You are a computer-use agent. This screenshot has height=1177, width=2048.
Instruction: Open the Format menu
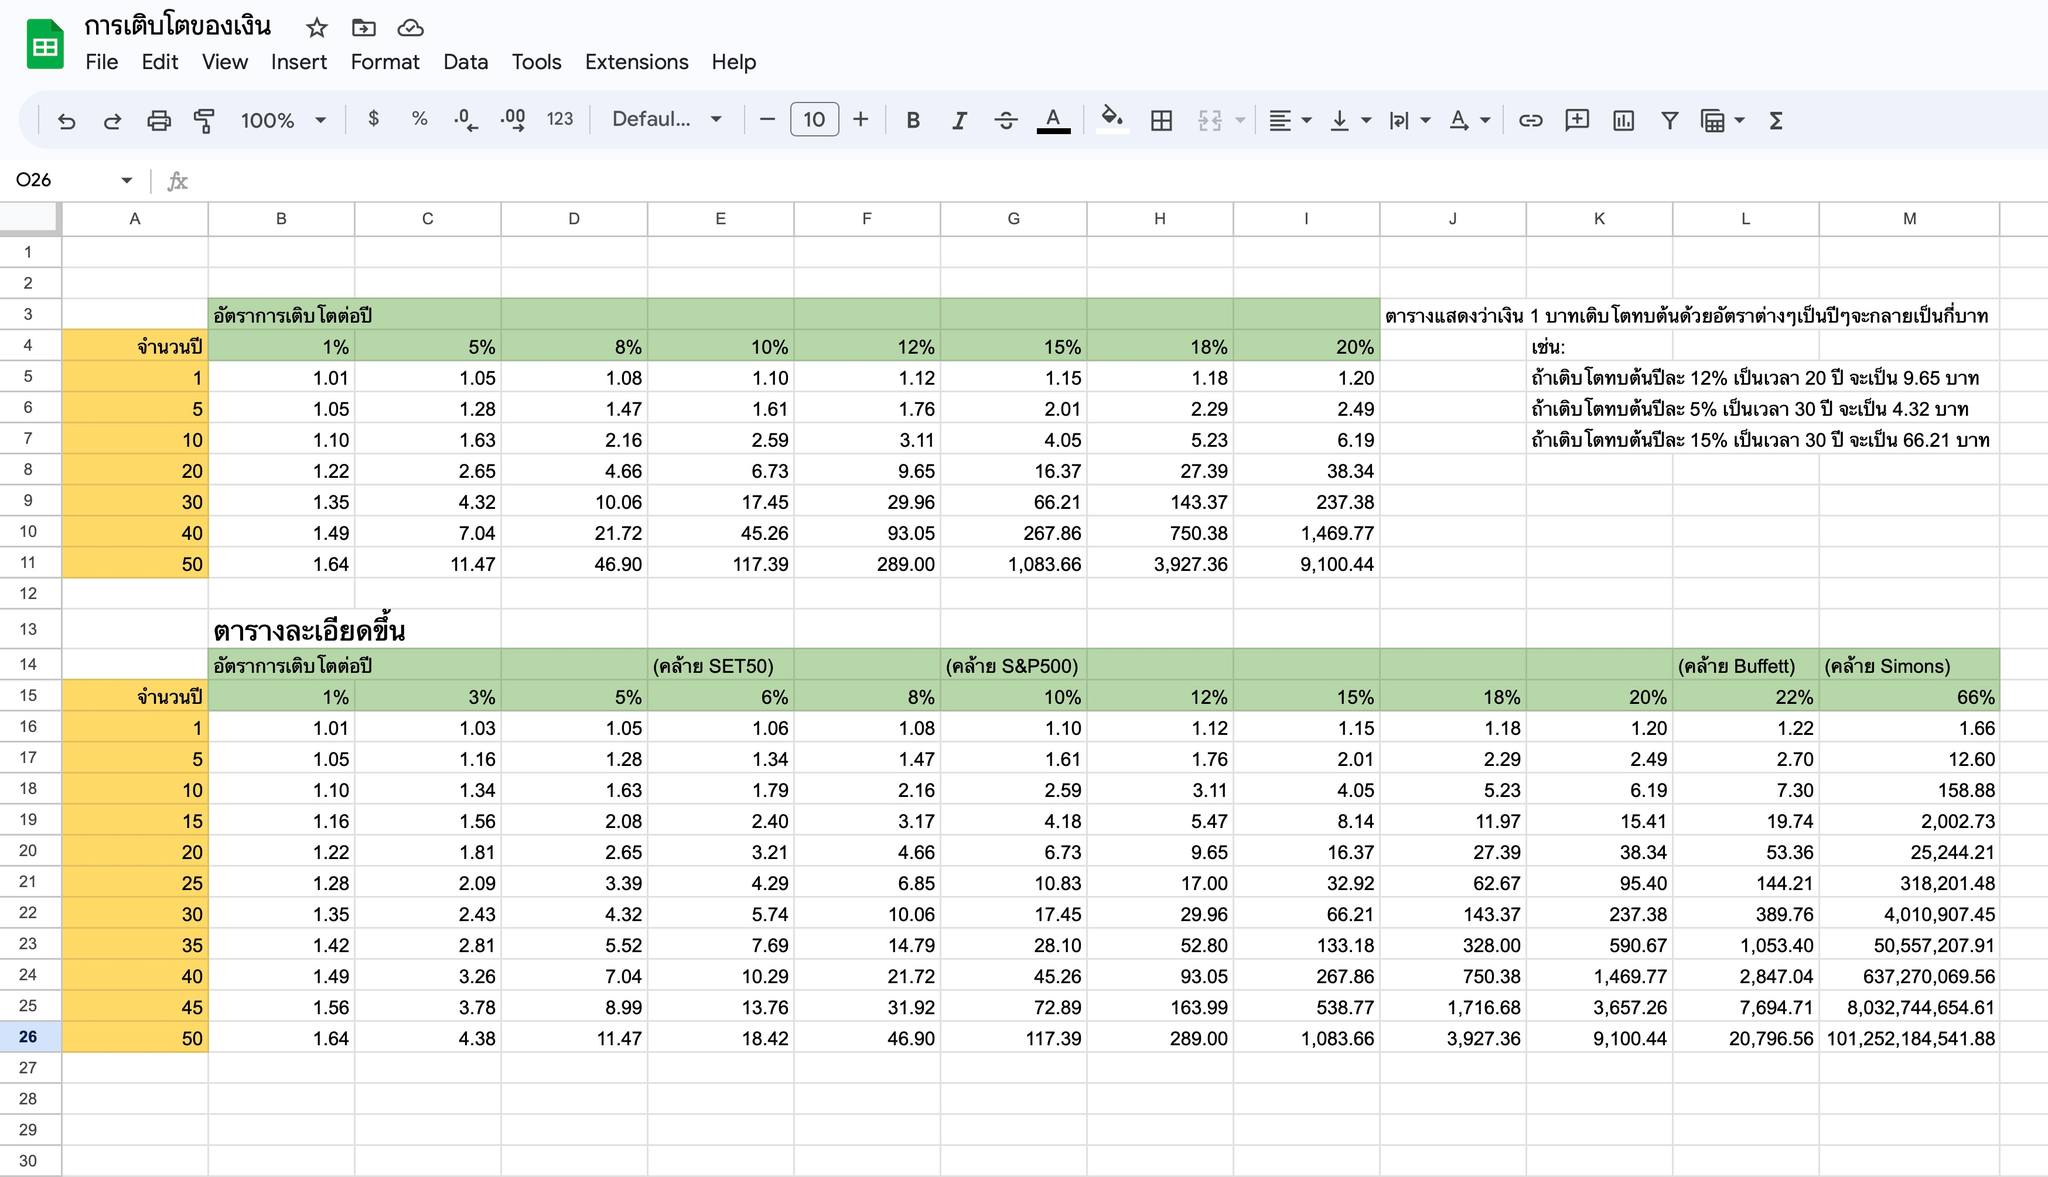[x=384, y=62]
